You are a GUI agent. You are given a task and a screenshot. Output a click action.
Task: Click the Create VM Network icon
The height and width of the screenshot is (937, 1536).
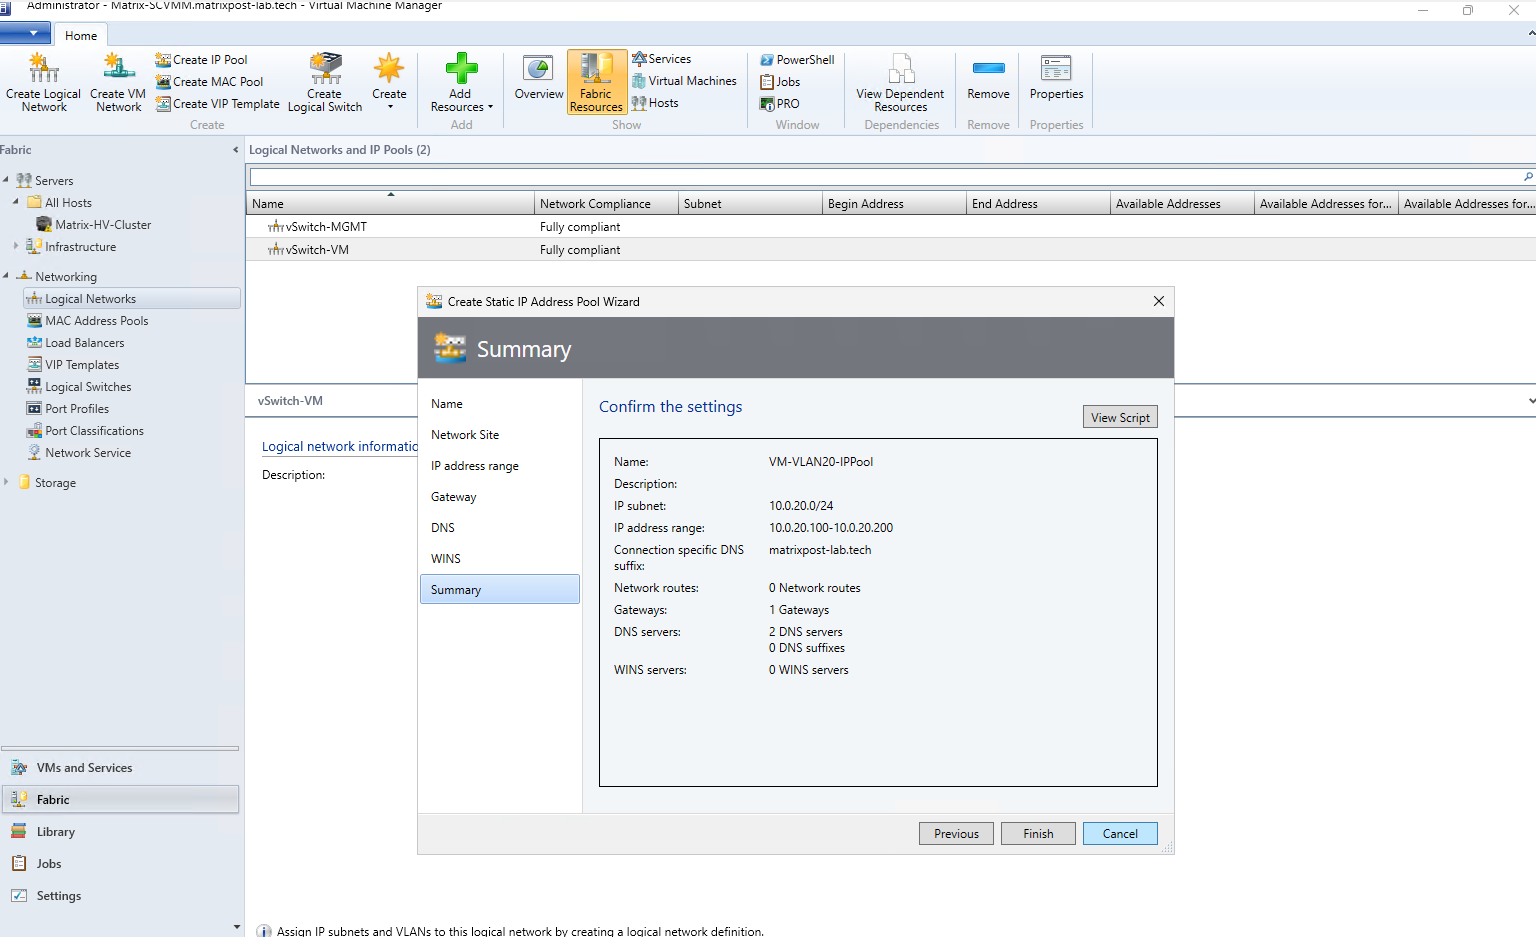click(118, 68)
